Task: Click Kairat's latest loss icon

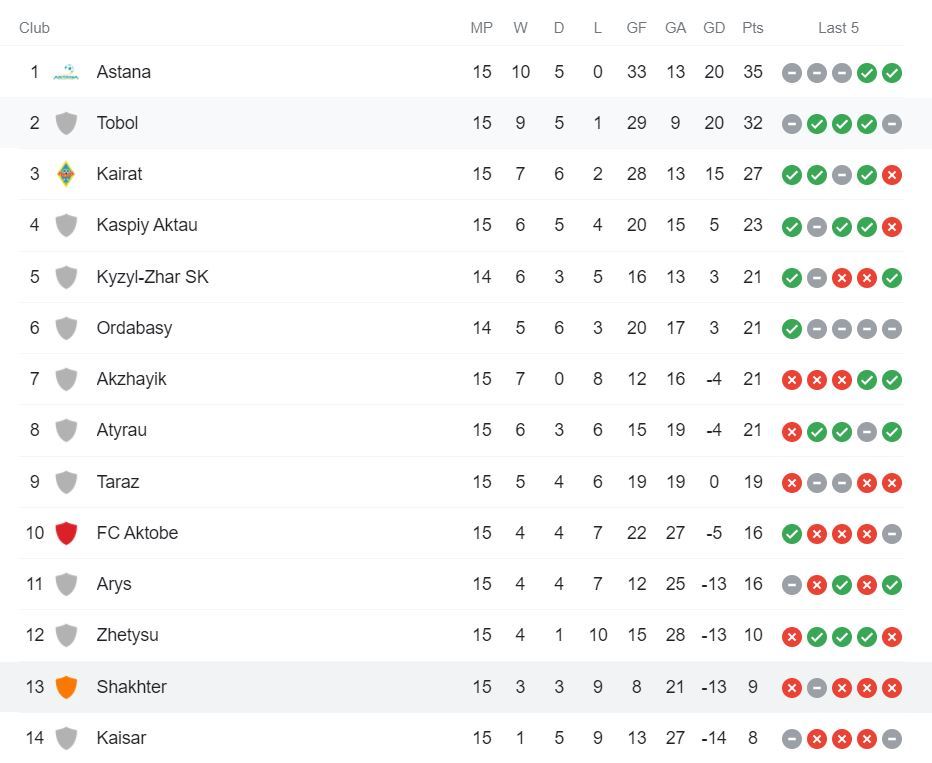Action: pyautogui.click(x=892, y=175)
